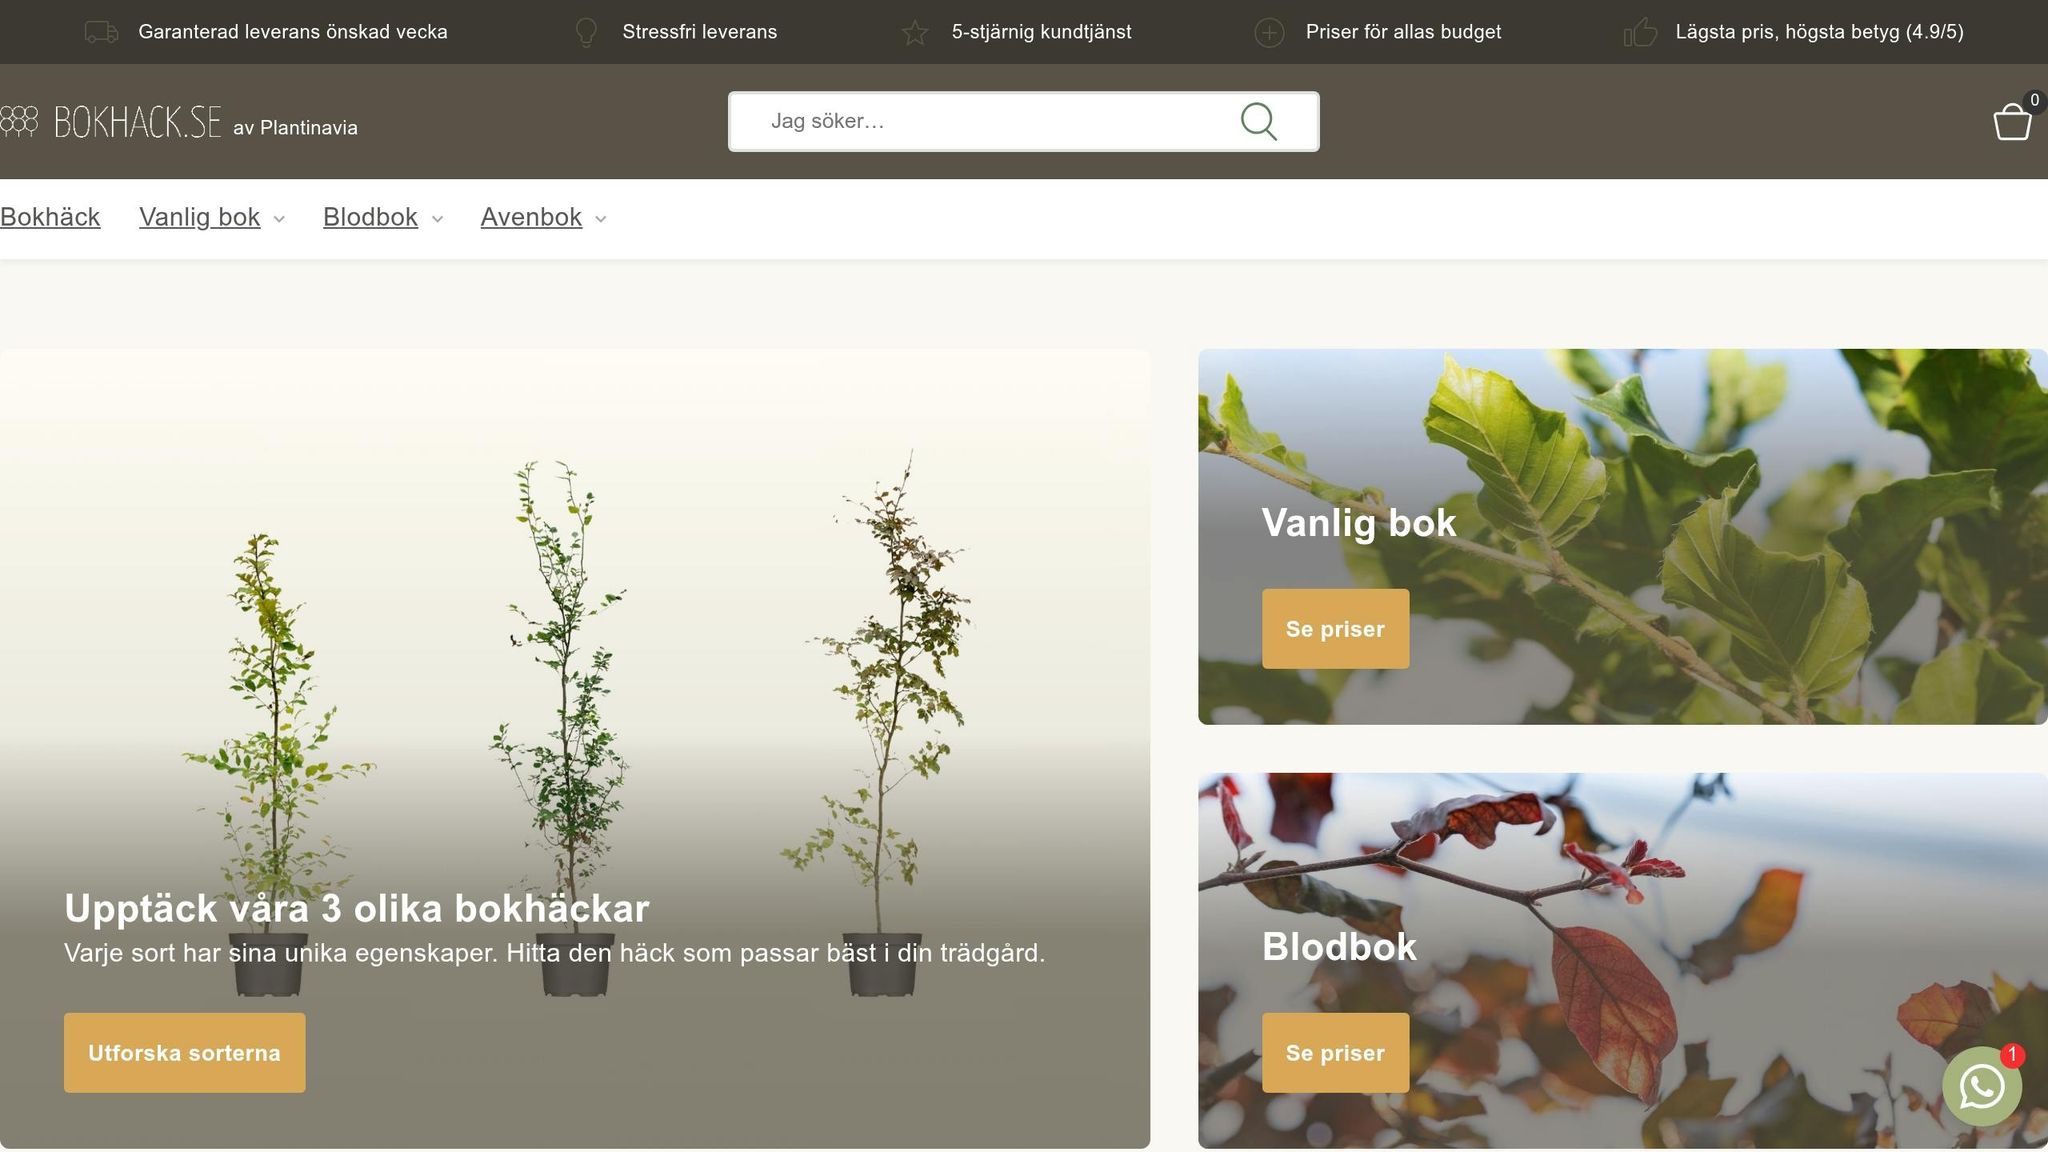Expand the Blodbok dropdown chevron

437,219
